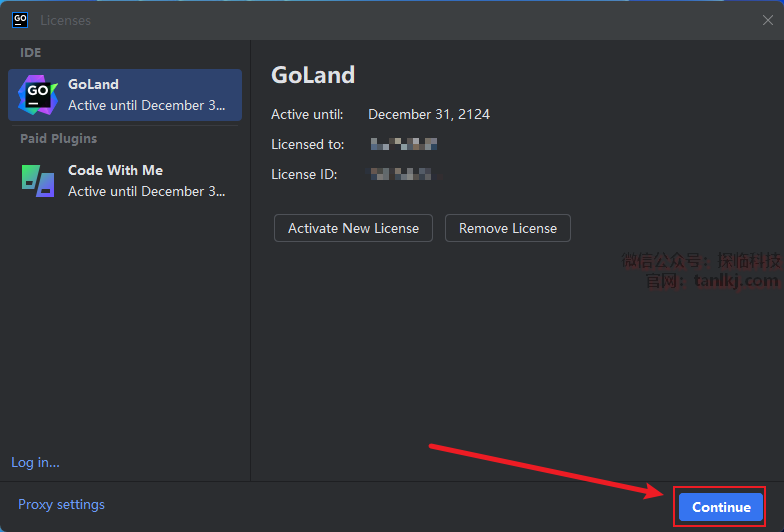
Task: Click the Remove License button
Action: coord(508,228)
